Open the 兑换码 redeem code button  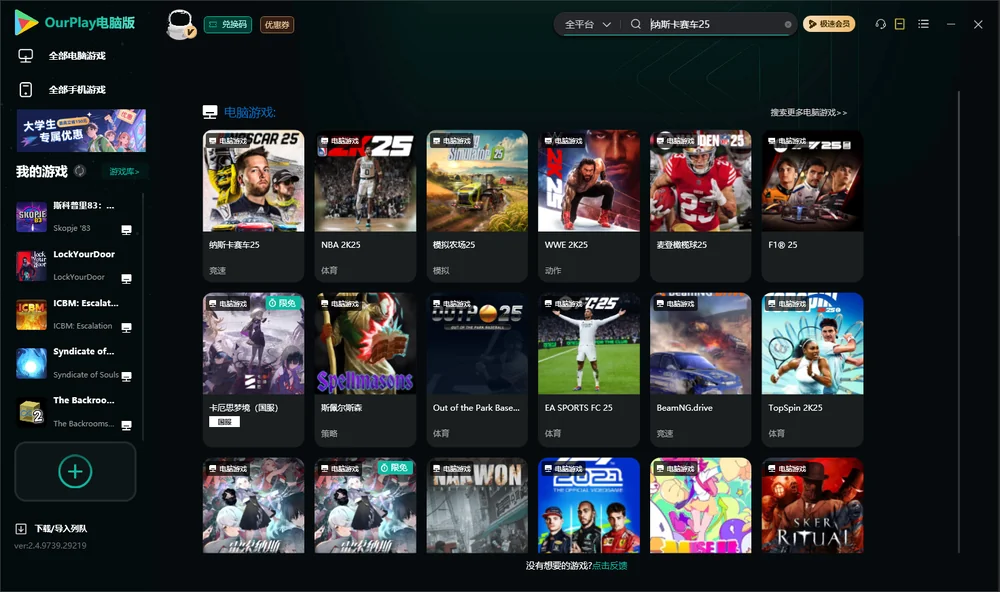click(228, 25)
